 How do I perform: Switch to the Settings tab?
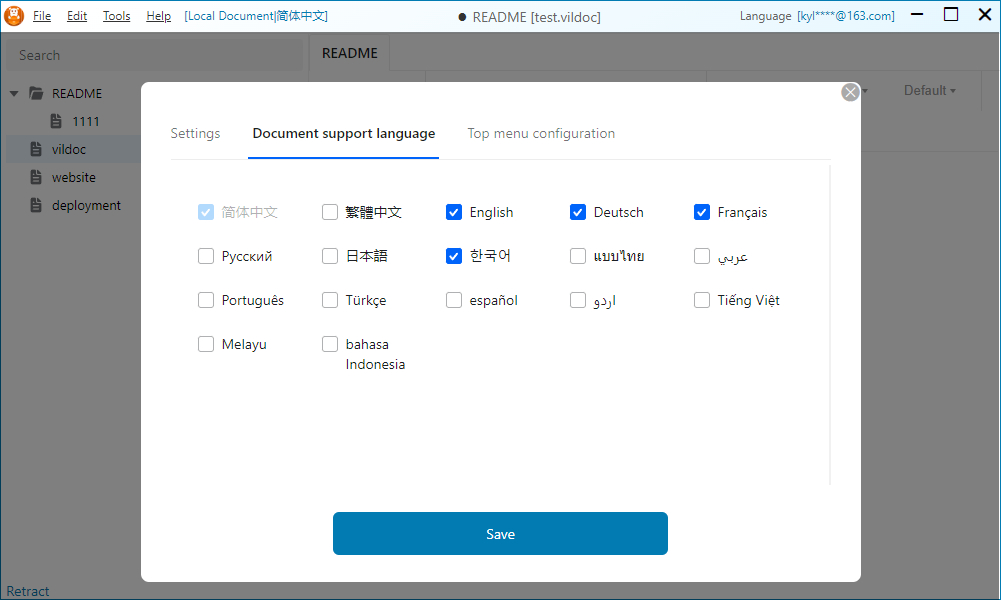click(x=195, y=133)
